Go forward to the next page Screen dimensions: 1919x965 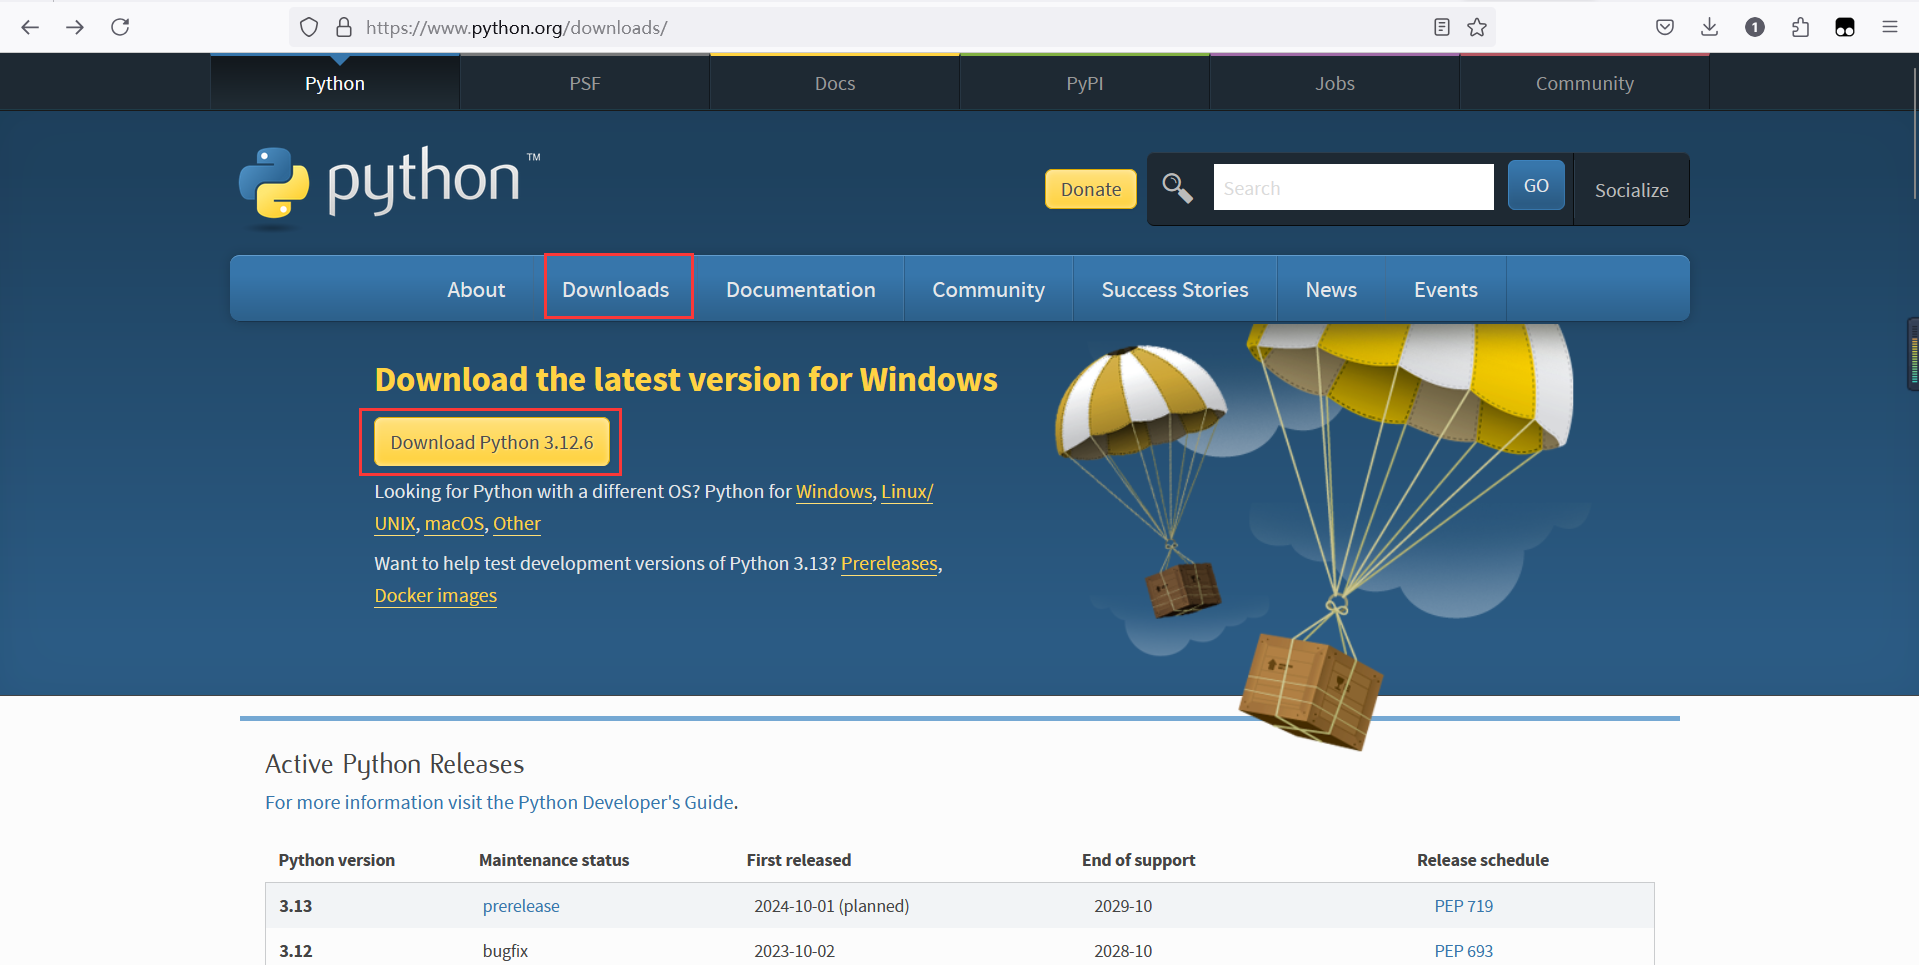point(75,27)
